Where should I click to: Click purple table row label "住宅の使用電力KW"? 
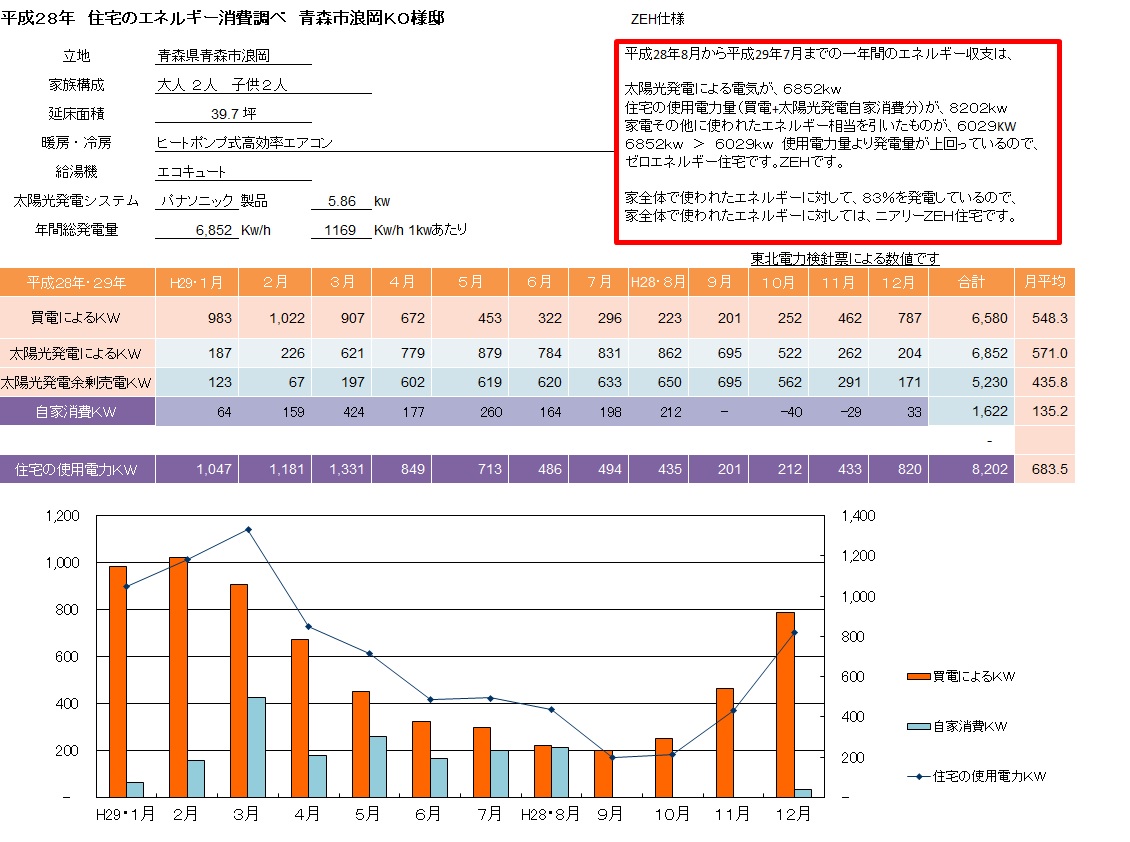(77, 469)
